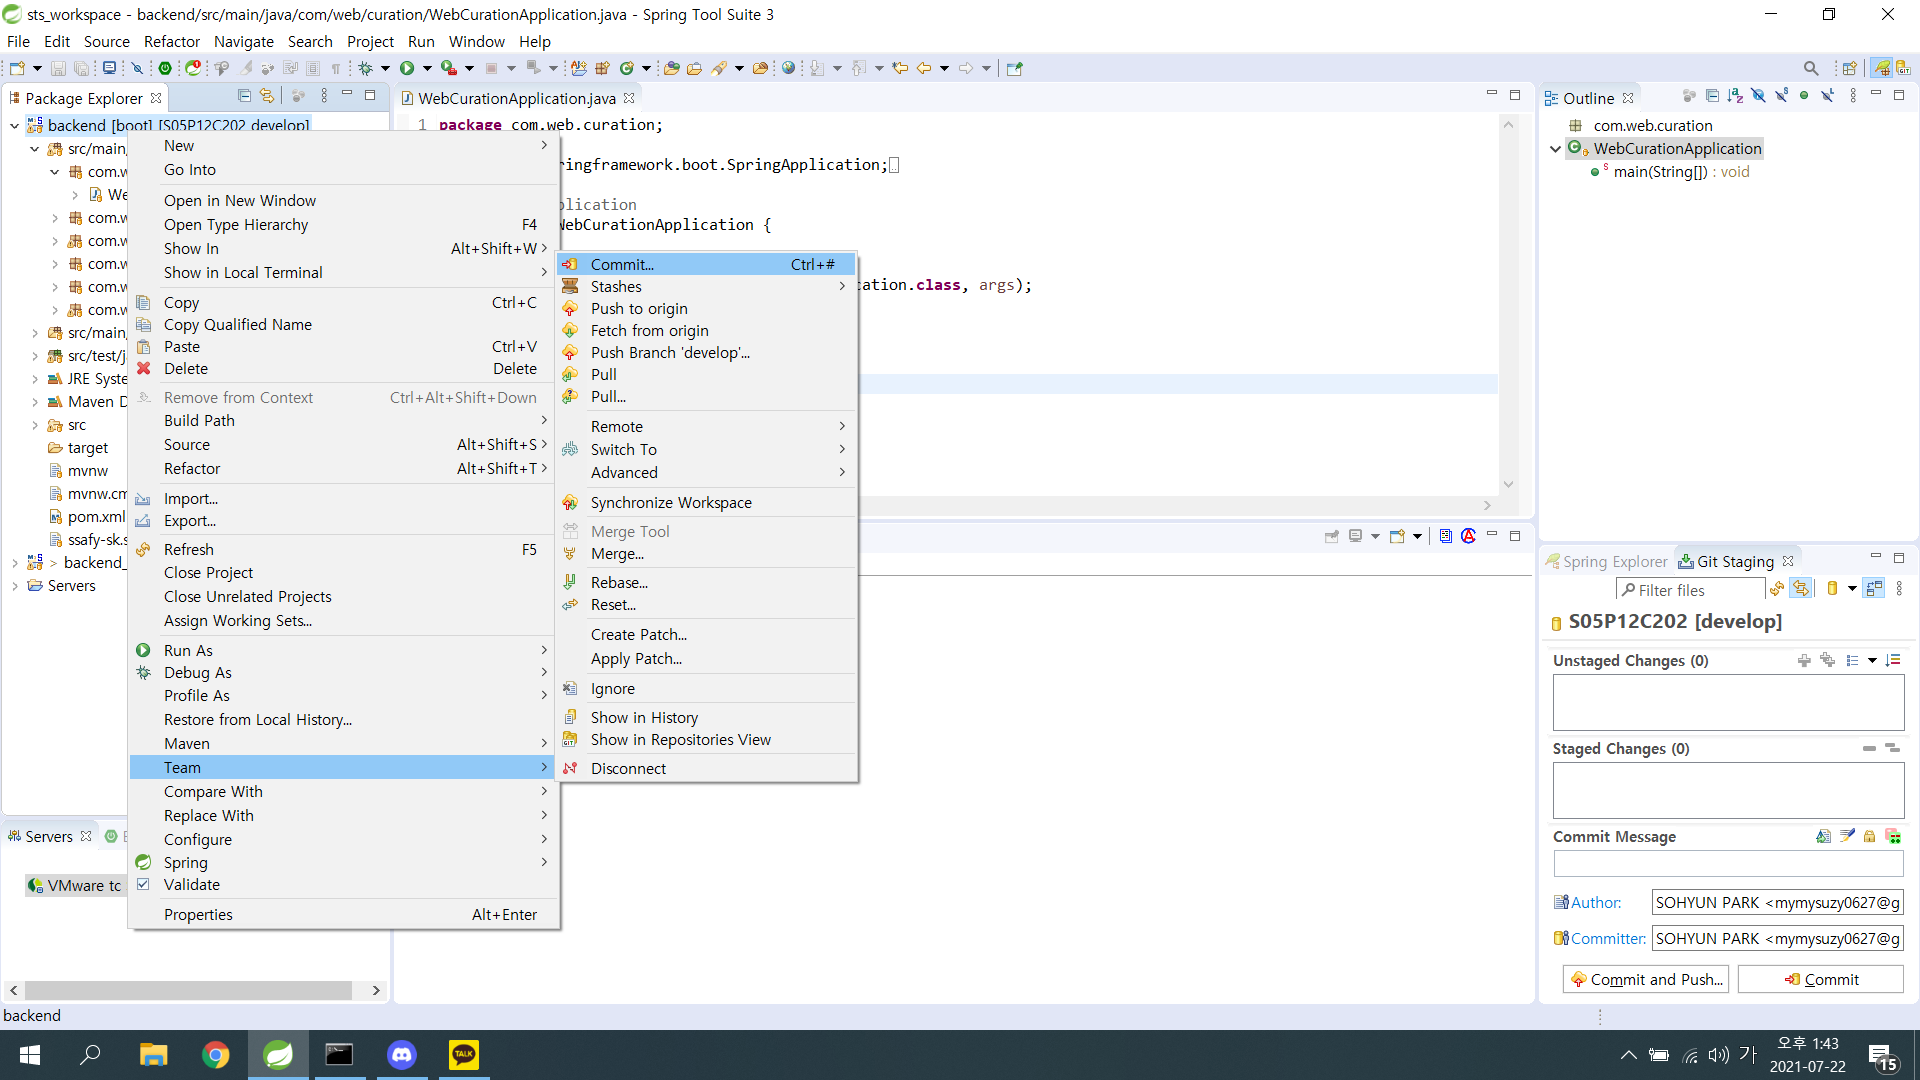Click the Package Explorer horizontal scrollbar
Image resolution: width=1920 pixels, height=1080 pixels.
pyautogui.click(x=189, y=990)
